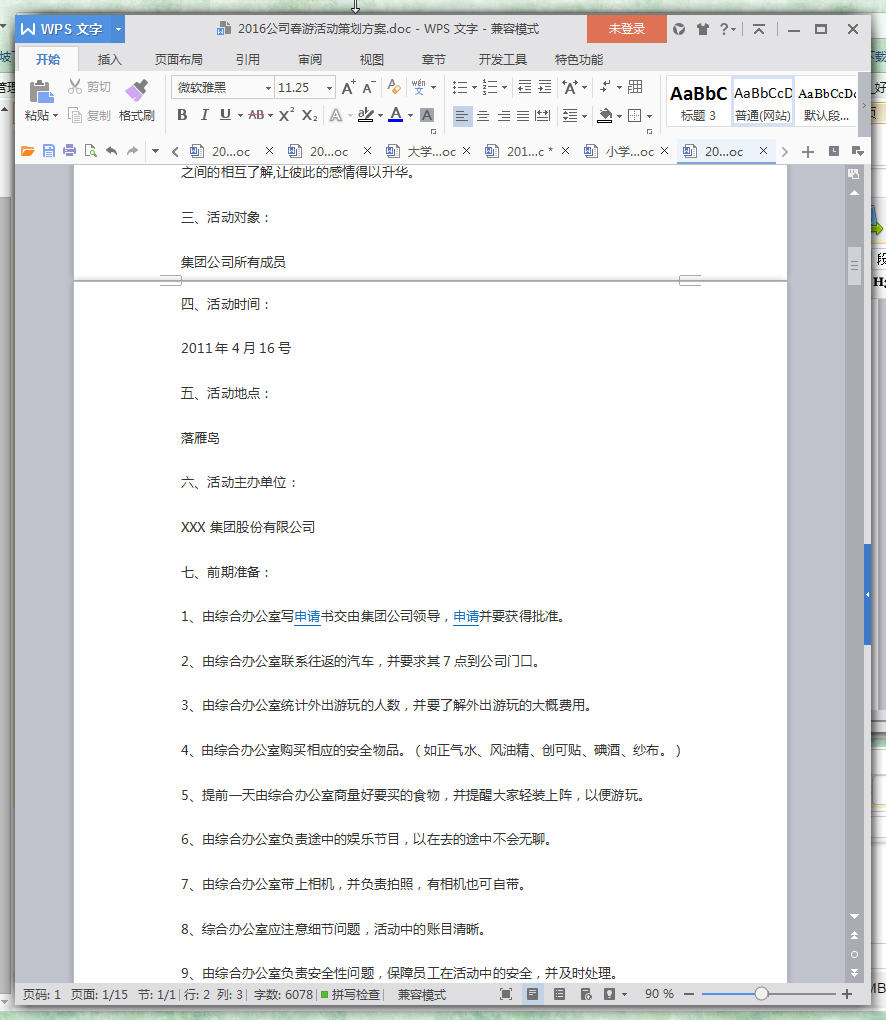This screenshot has width=886, height=1020.
Task: Open the 插入 (Insert) ribbon tab
Action: [x=109, y=59]
